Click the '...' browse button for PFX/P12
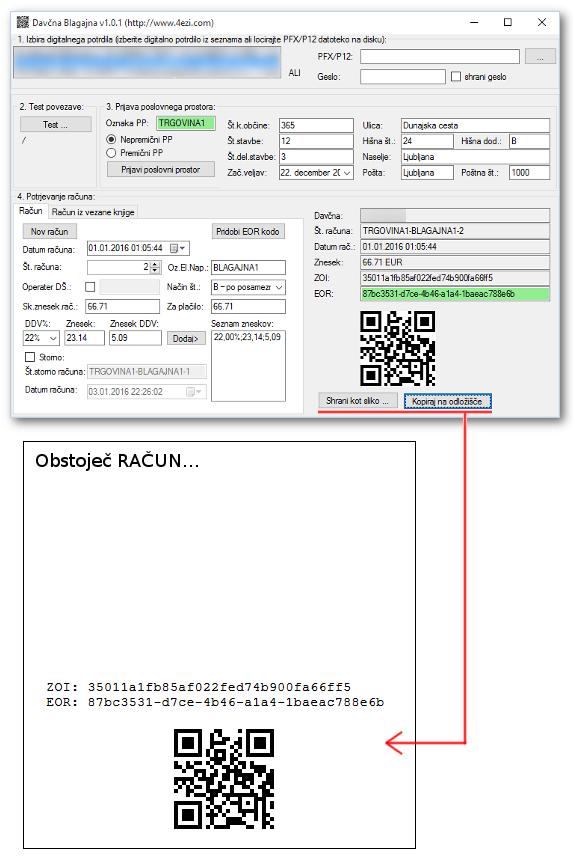 (540, 56)
